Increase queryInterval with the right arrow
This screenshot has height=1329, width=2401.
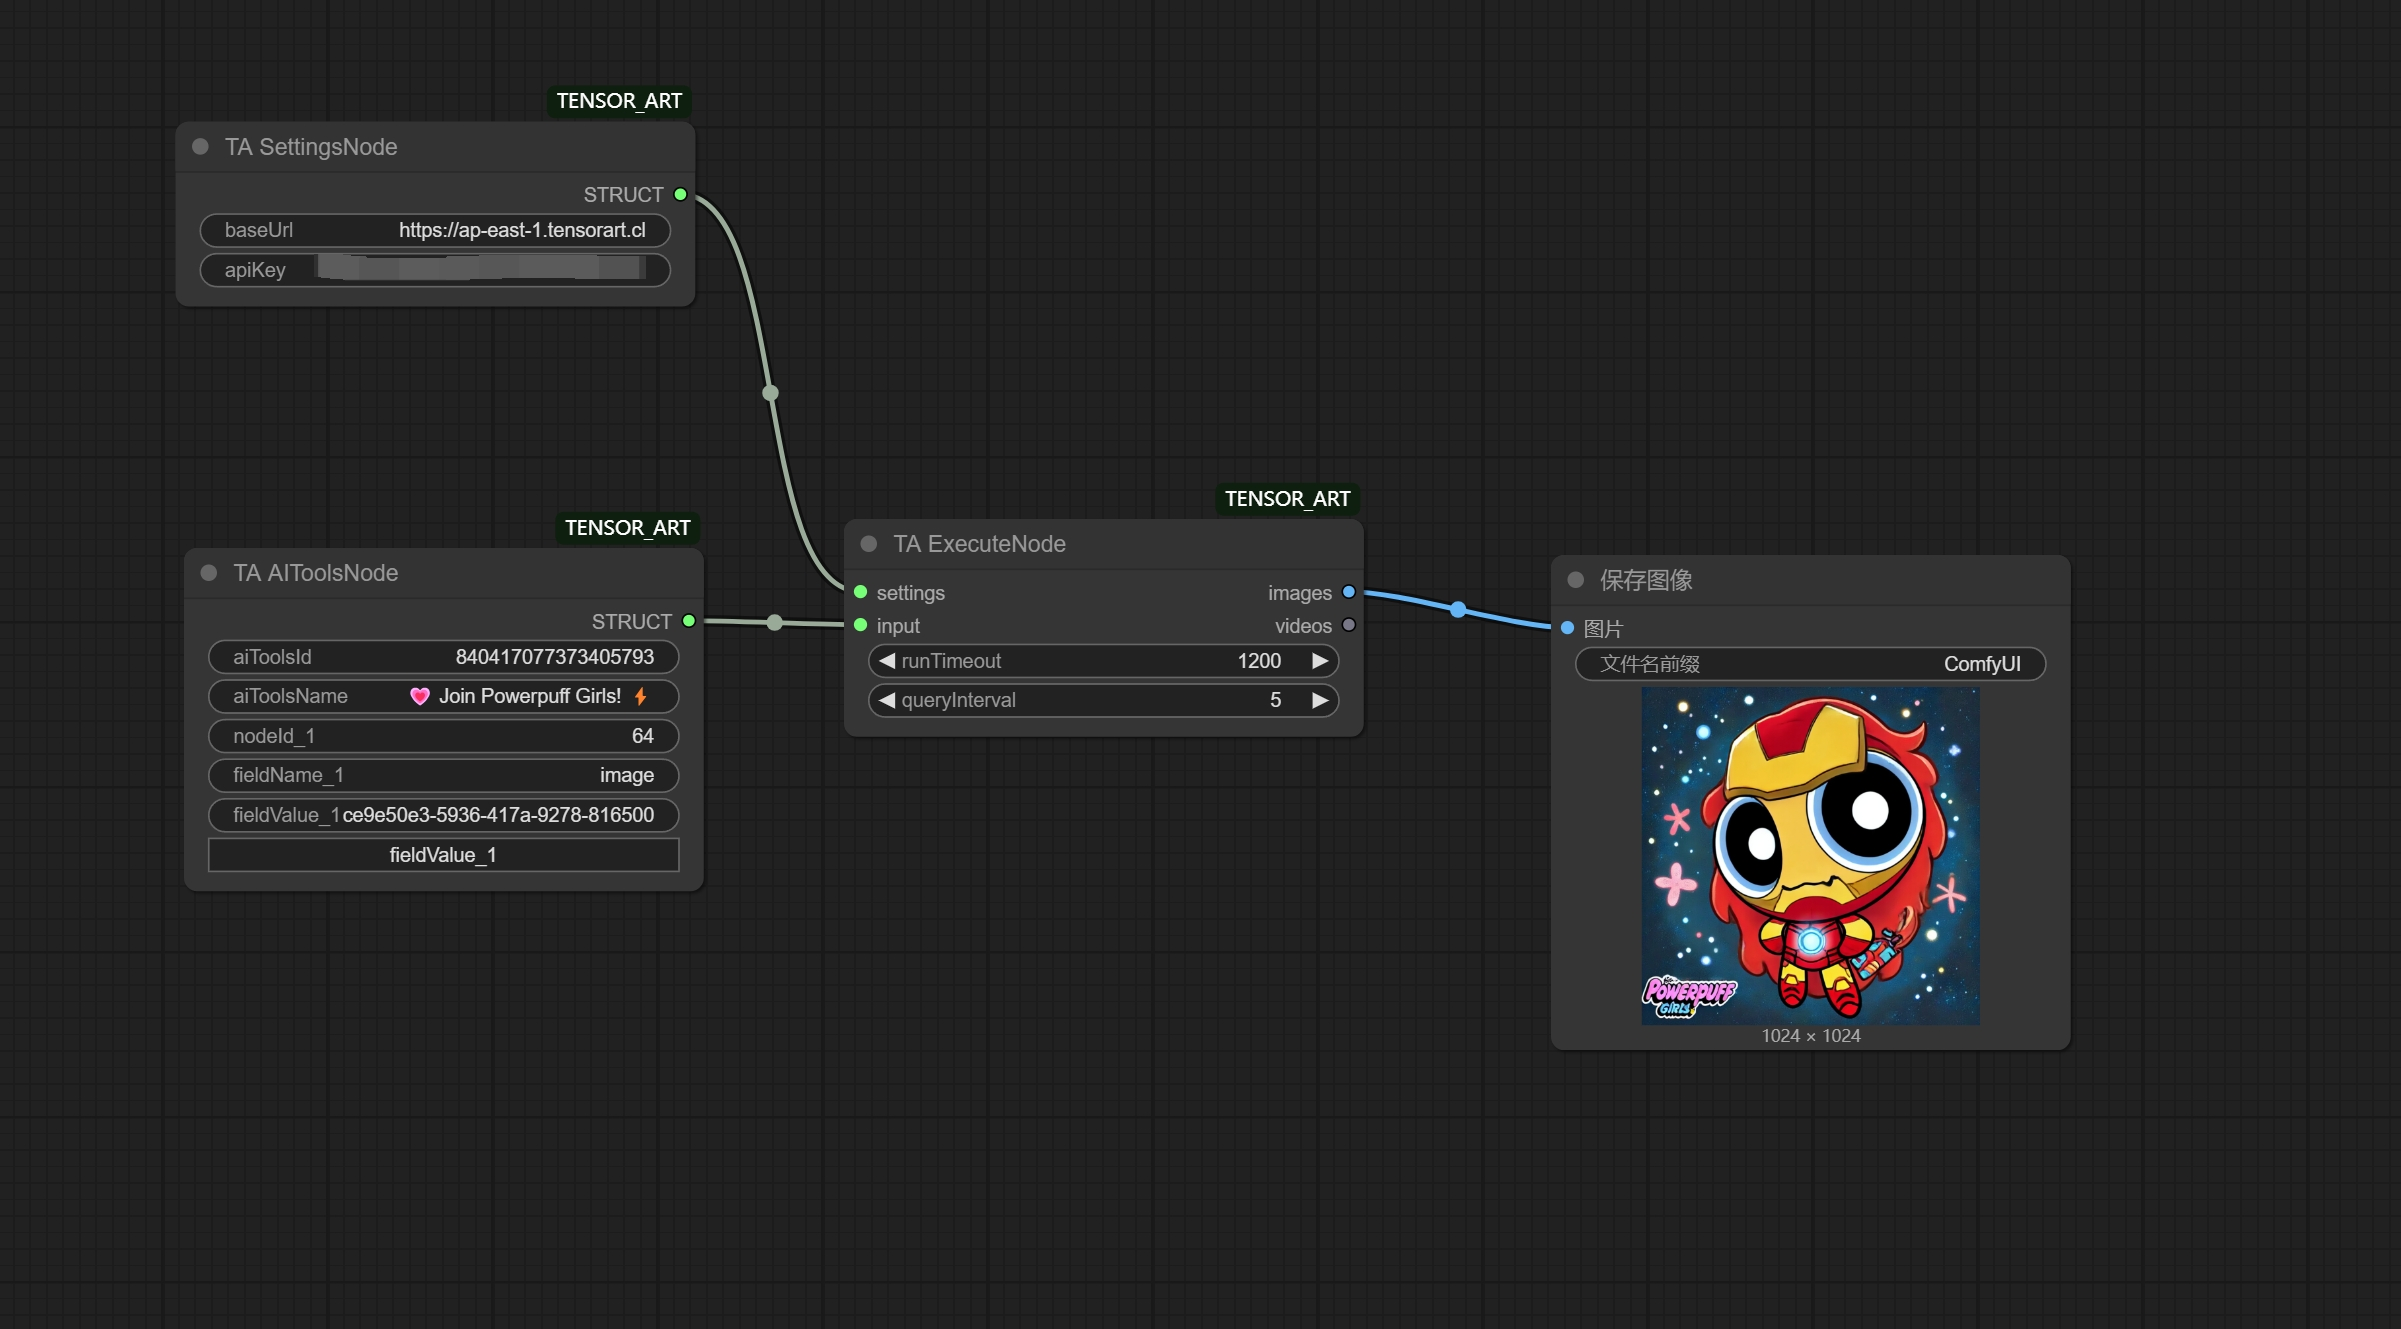point(1320,700)
